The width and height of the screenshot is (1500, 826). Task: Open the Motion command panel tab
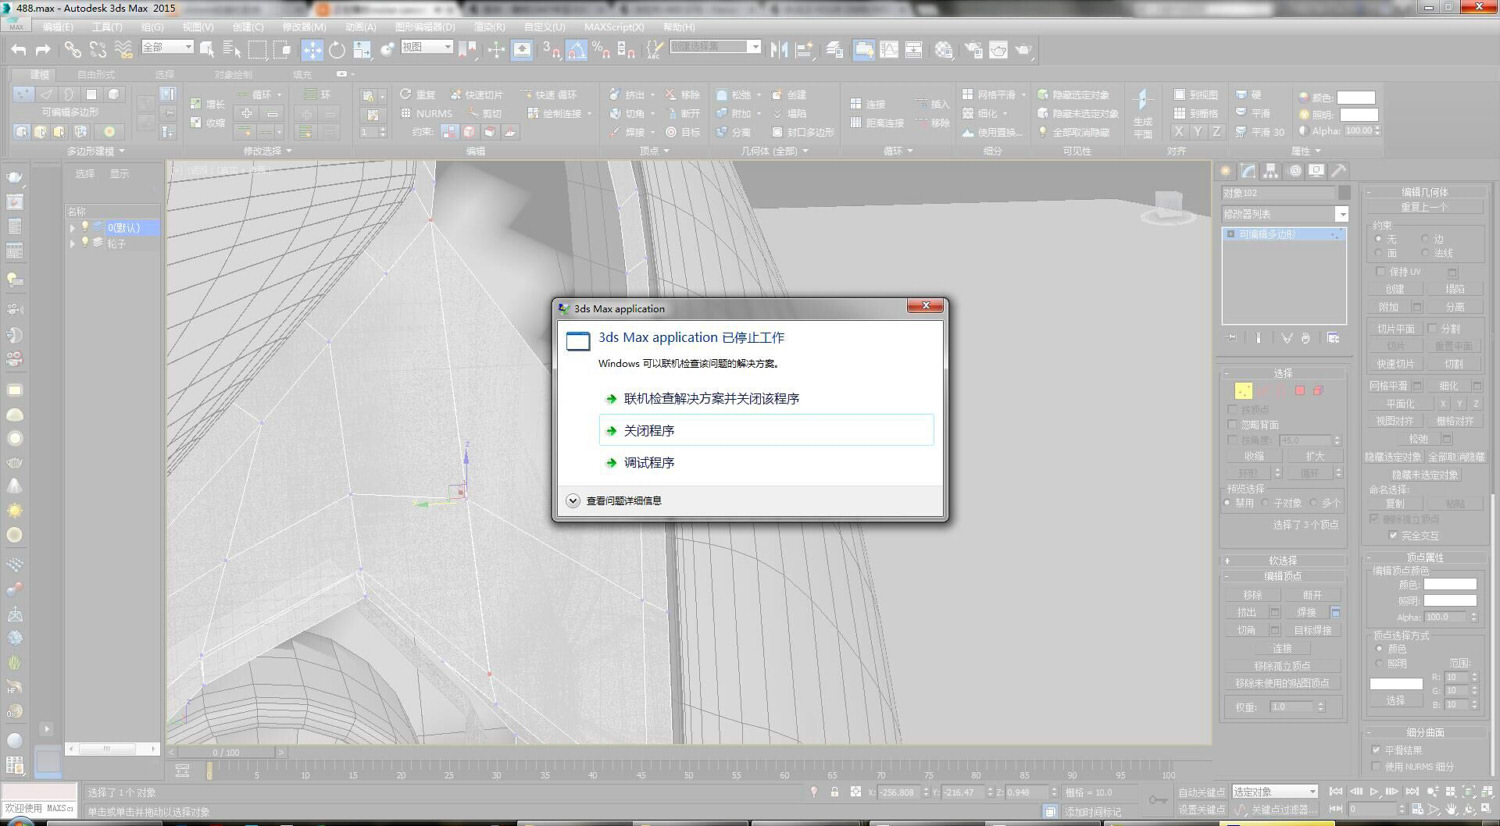1294,171
